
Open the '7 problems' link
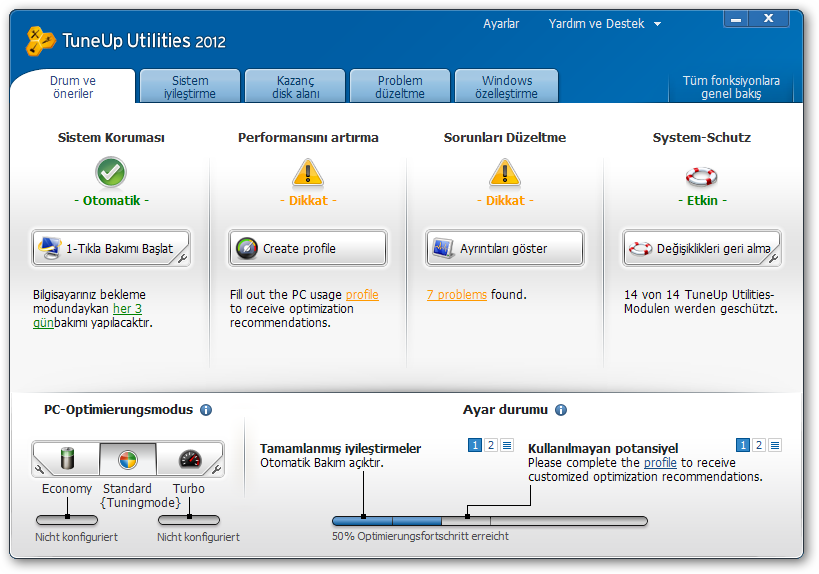457,295
